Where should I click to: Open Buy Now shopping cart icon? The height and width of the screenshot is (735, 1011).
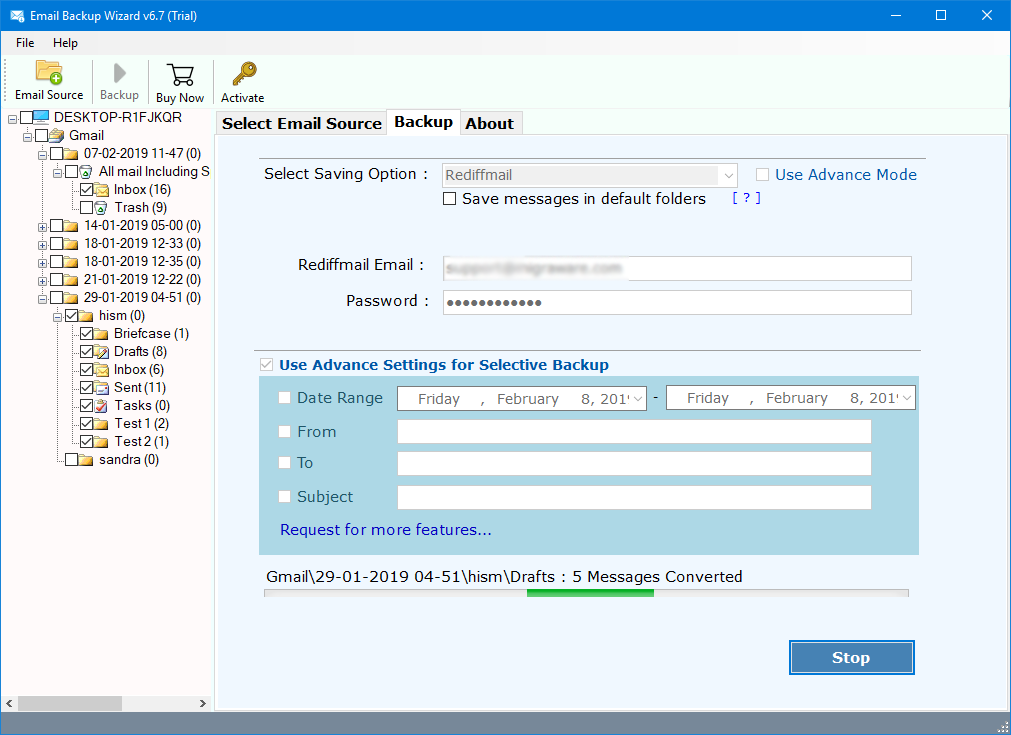(x=180, y=74)
